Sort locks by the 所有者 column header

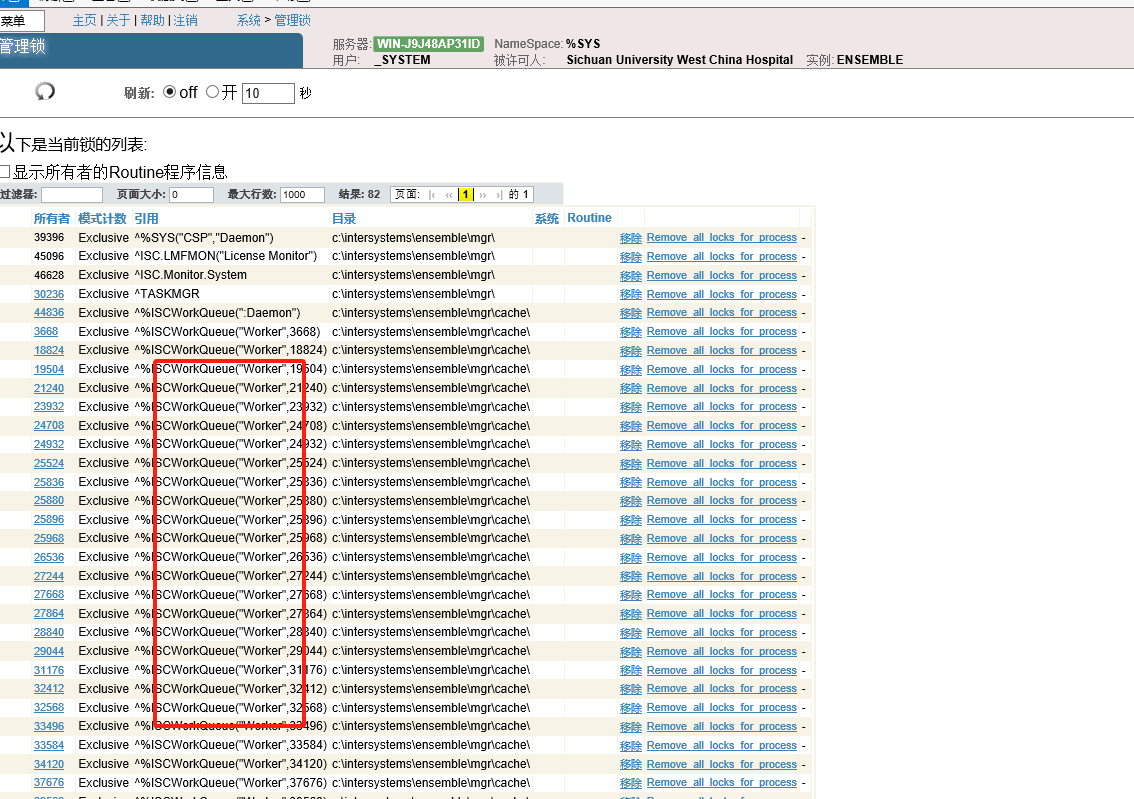[x=51, y=218]
